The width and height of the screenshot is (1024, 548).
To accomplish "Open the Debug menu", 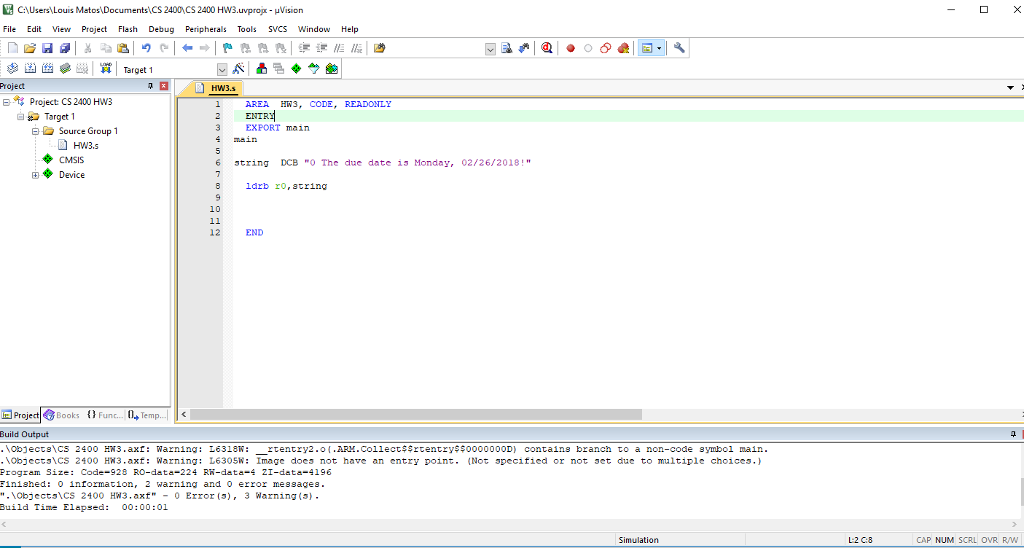I will click(x=161, y=29).
